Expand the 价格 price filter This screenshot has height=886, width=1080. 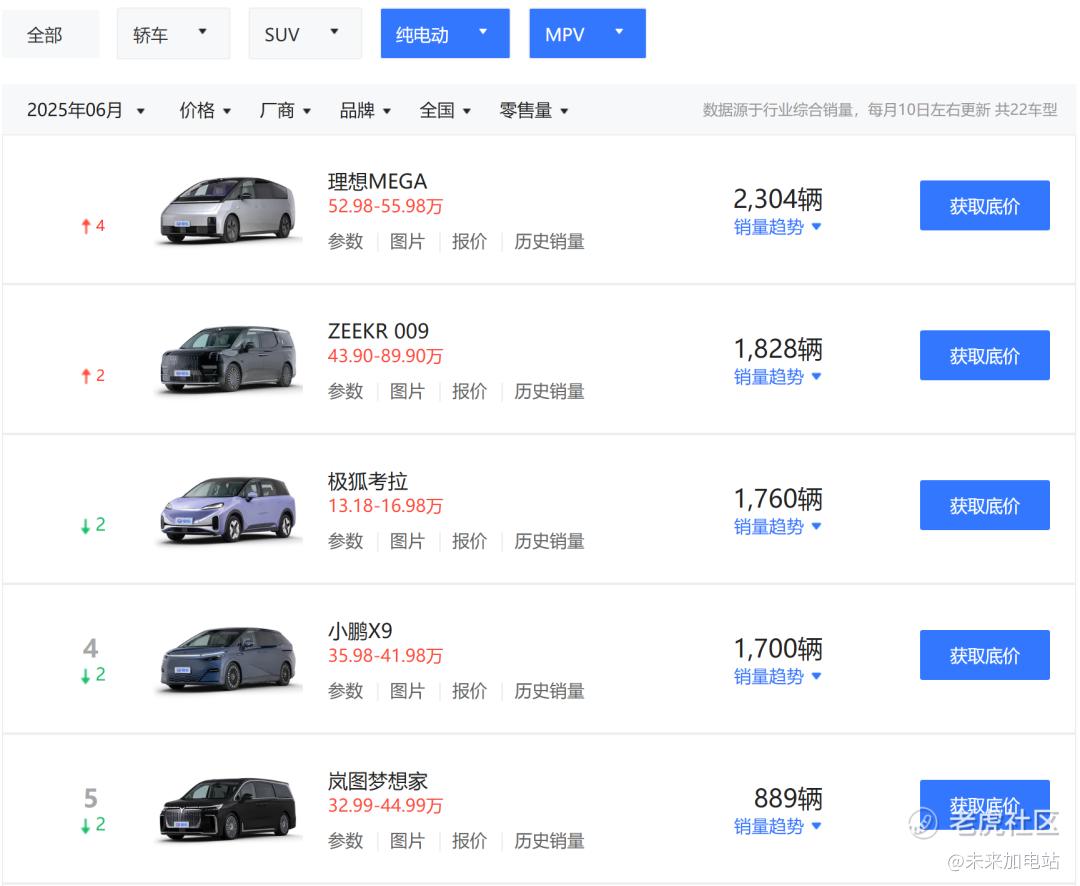pos(205,110)
